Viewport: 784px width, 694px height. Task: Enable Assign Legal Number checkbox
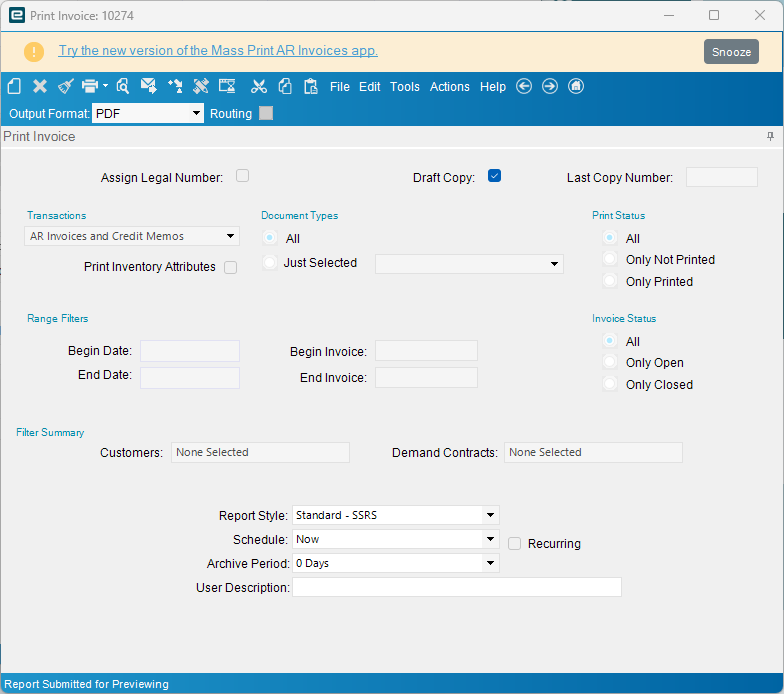pyautogui.click(x=242, y=176)
